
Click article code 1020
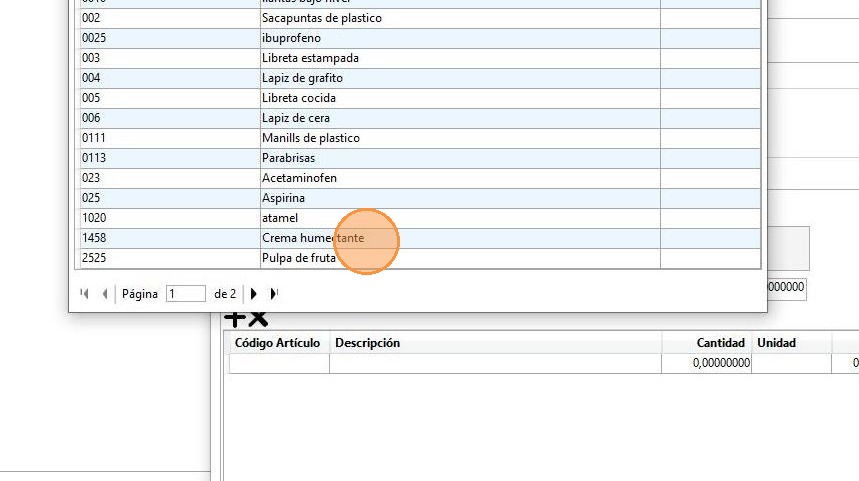pos(94,218)
